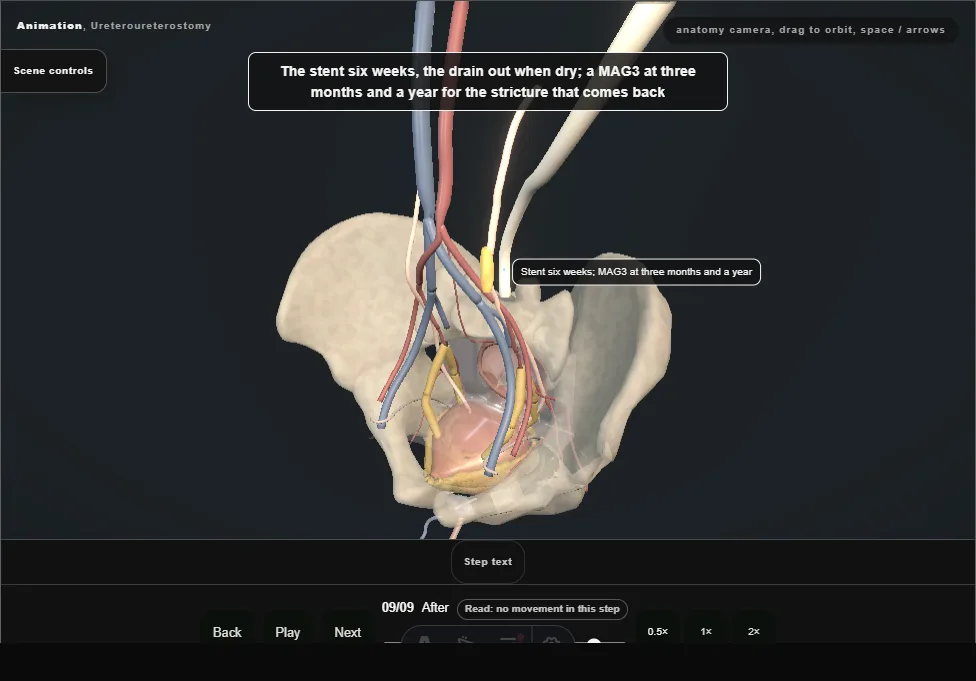Toggle the Step text panel
976x681 pixels.
coord(488,561)
